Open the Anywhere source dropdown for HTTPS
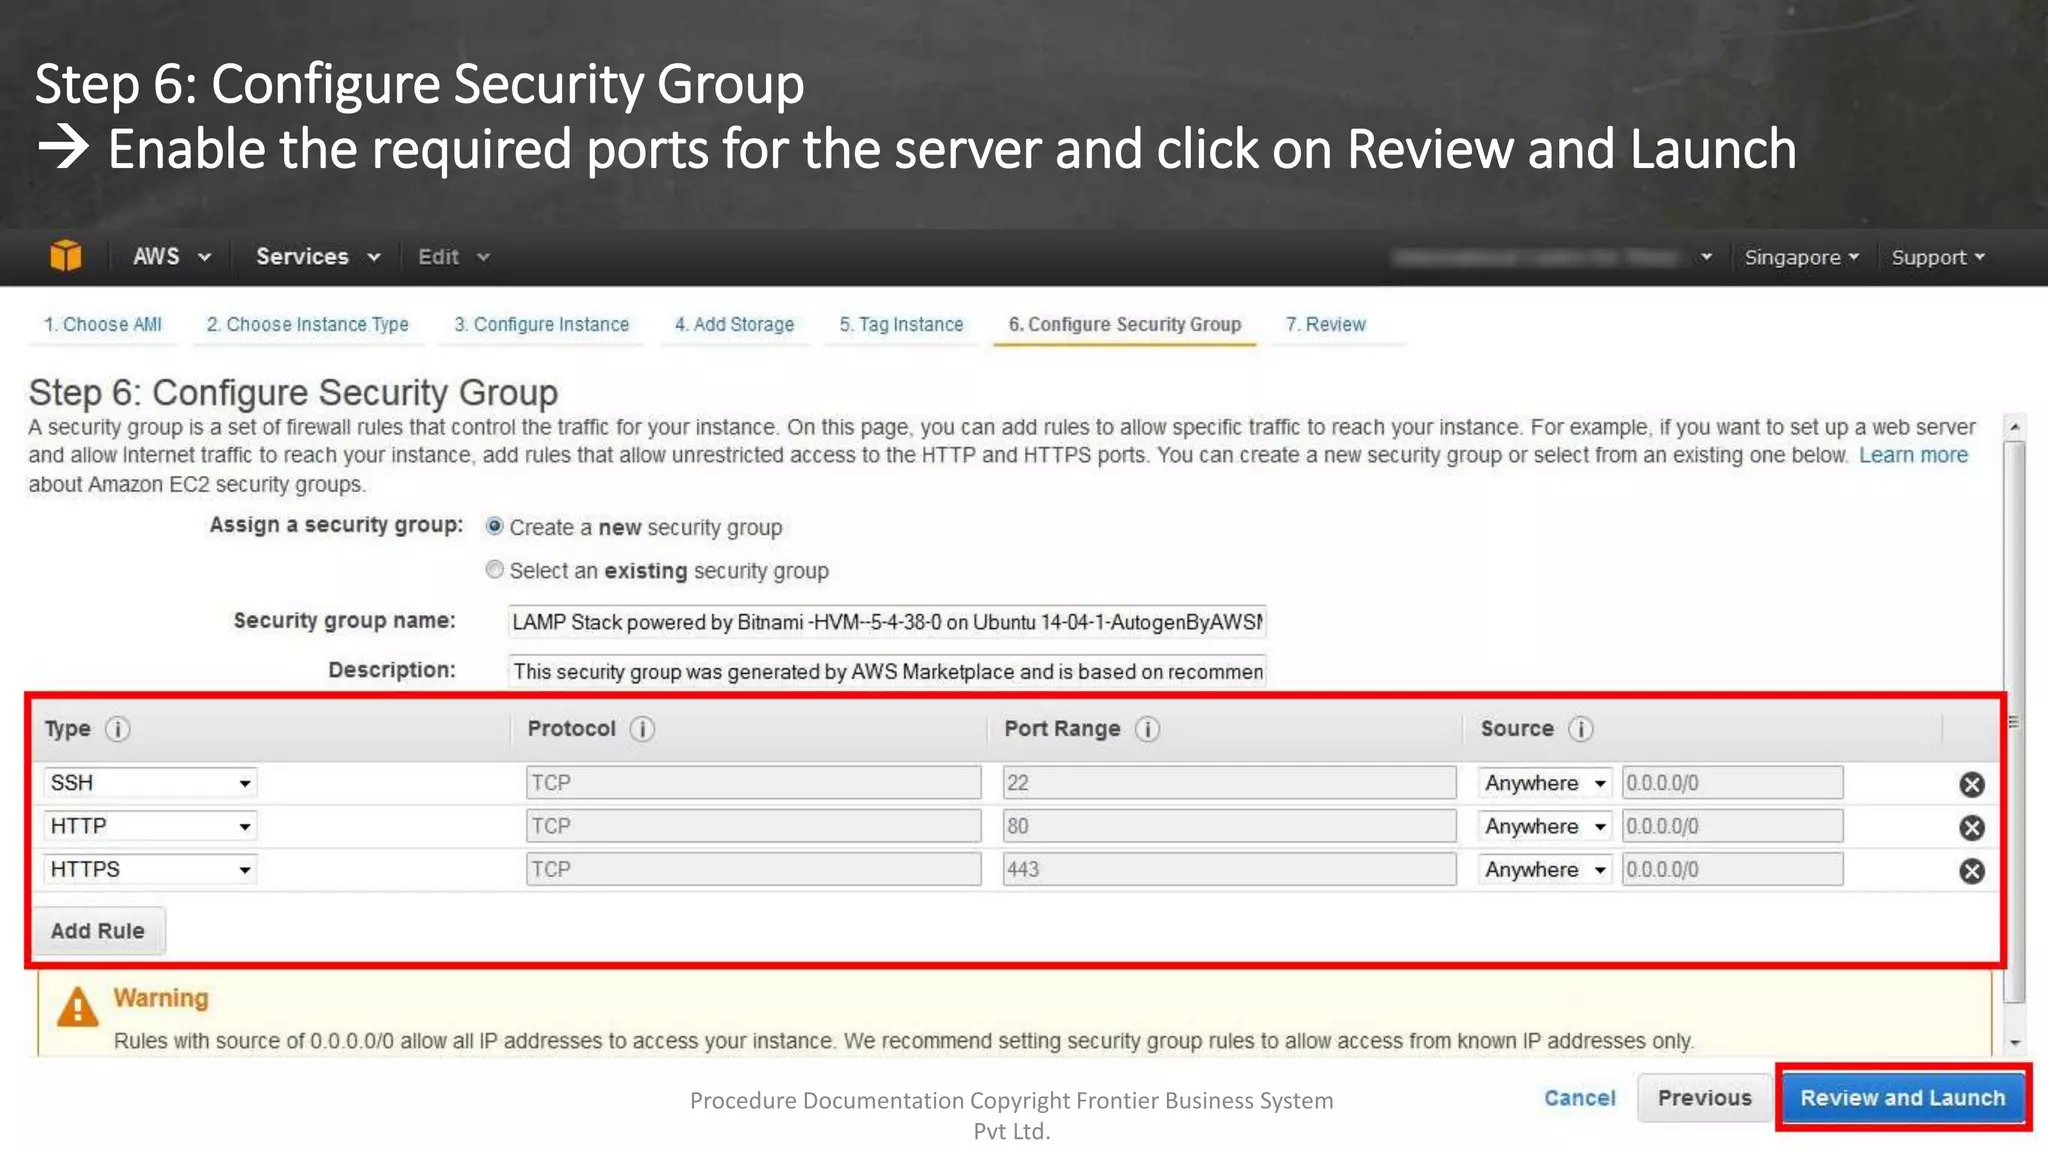 click(x=1545, y=869)
